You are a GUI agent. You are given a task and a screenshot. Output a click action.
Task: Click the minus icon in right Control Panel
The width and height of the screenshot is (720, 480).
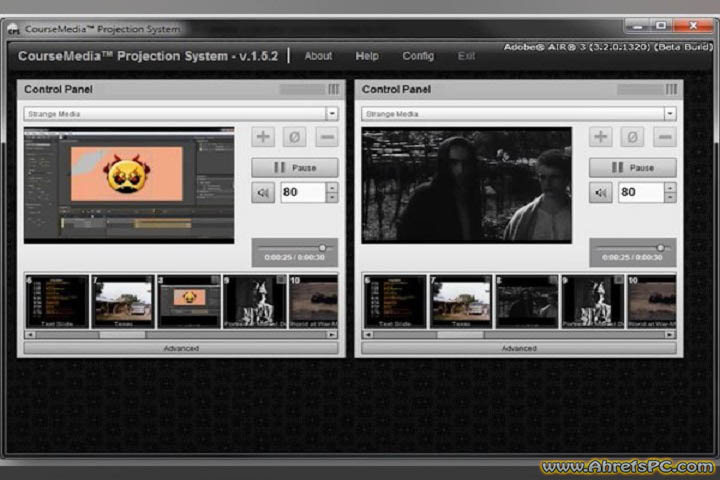(x=665, y=137)
